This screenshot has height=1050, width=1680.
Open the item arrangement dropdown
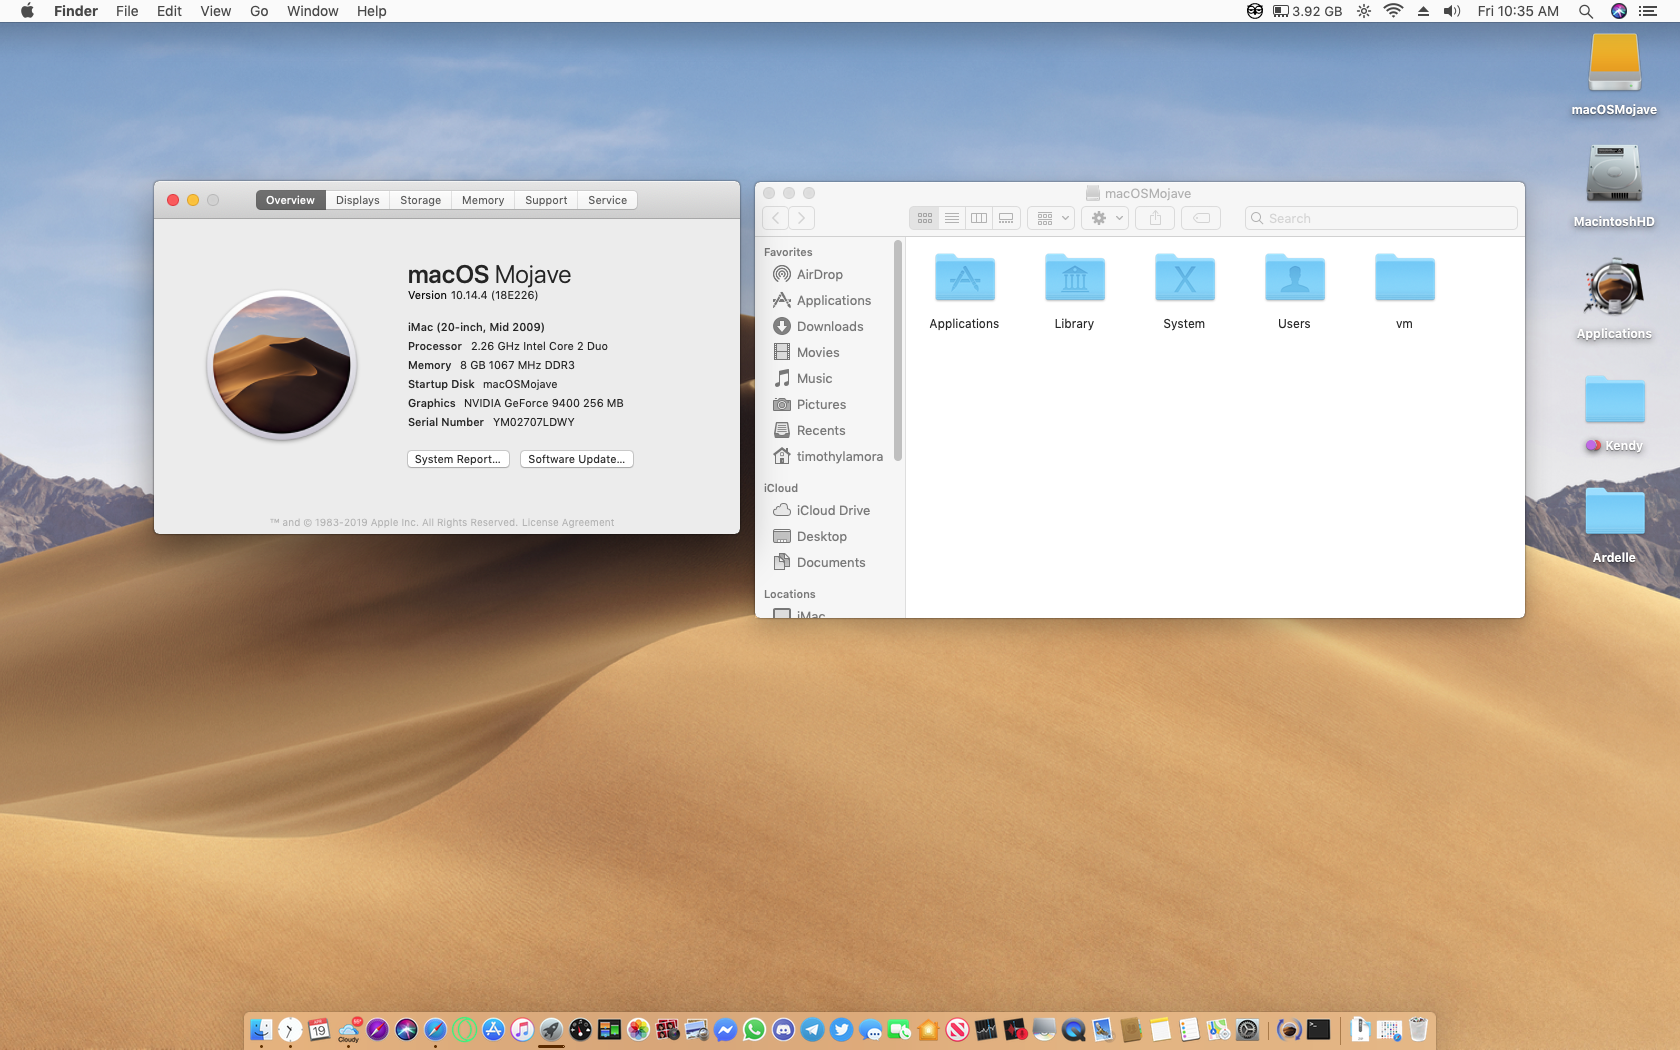click(1051, 218)
